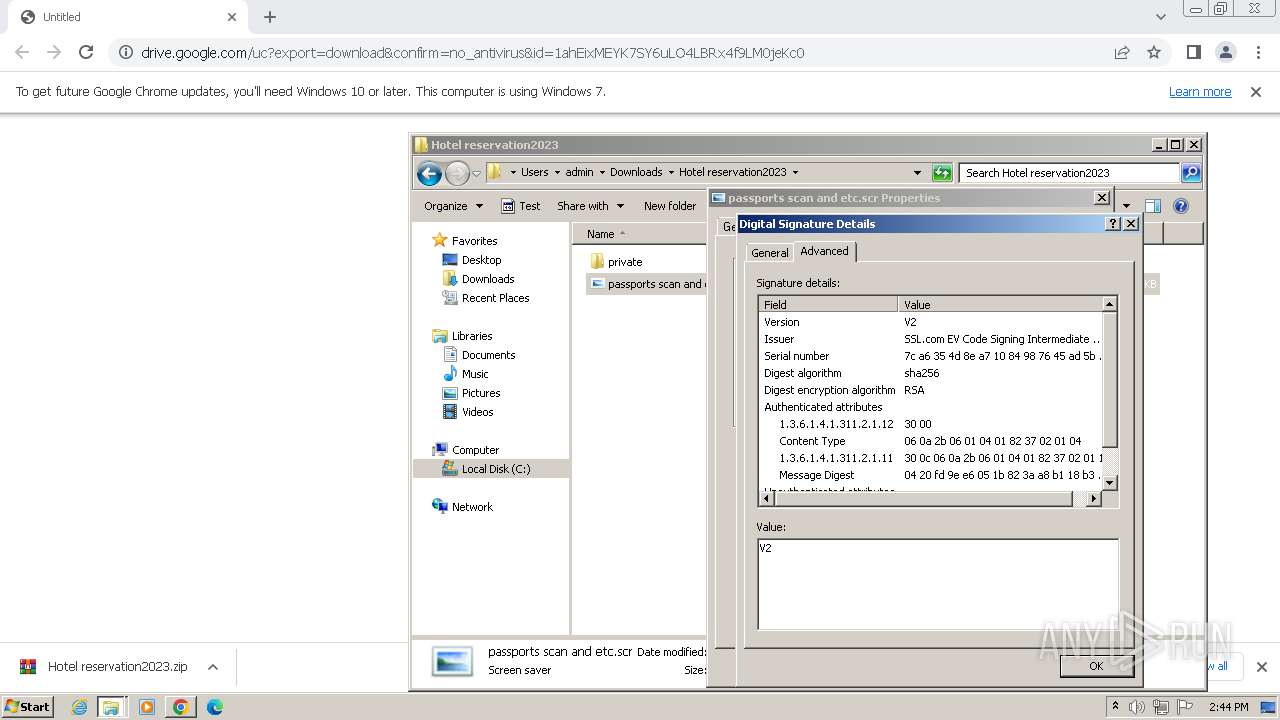
Task: Expand the Users breadcrumb arrow
Action: [x=556, y=173]
